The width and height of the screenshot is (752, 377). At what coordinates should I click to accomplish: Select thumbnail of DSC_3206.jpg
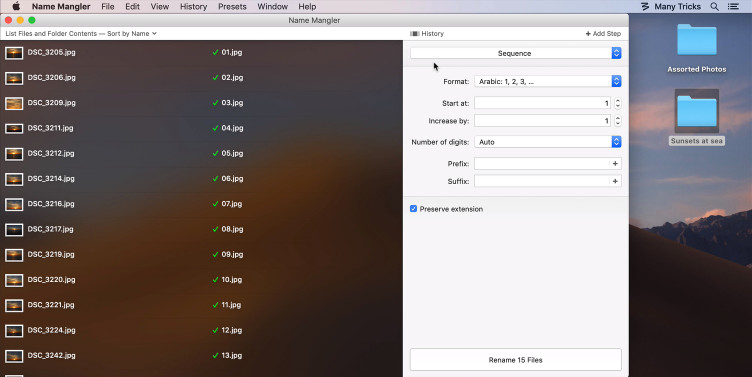pos(14,78)
